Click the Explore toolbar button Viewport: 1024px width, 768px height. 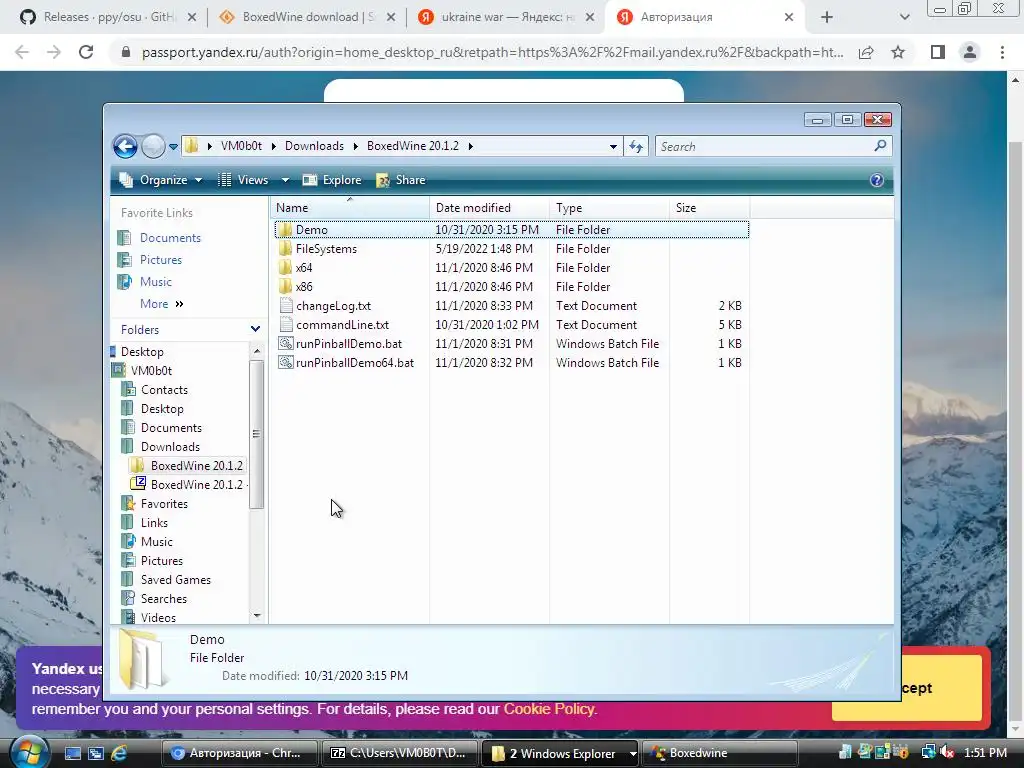(332, 180)
